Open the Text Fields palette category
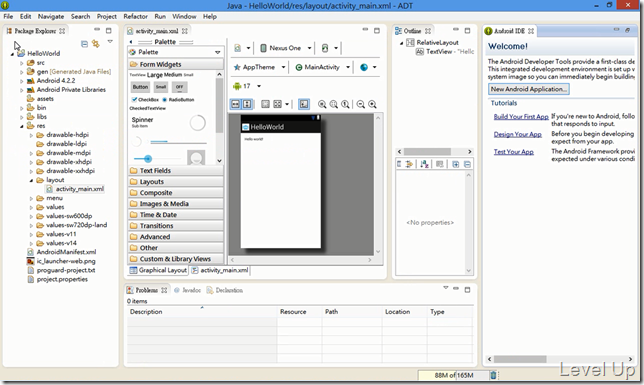The height and width of the screenshot is (385, 644). click(176, 171)
